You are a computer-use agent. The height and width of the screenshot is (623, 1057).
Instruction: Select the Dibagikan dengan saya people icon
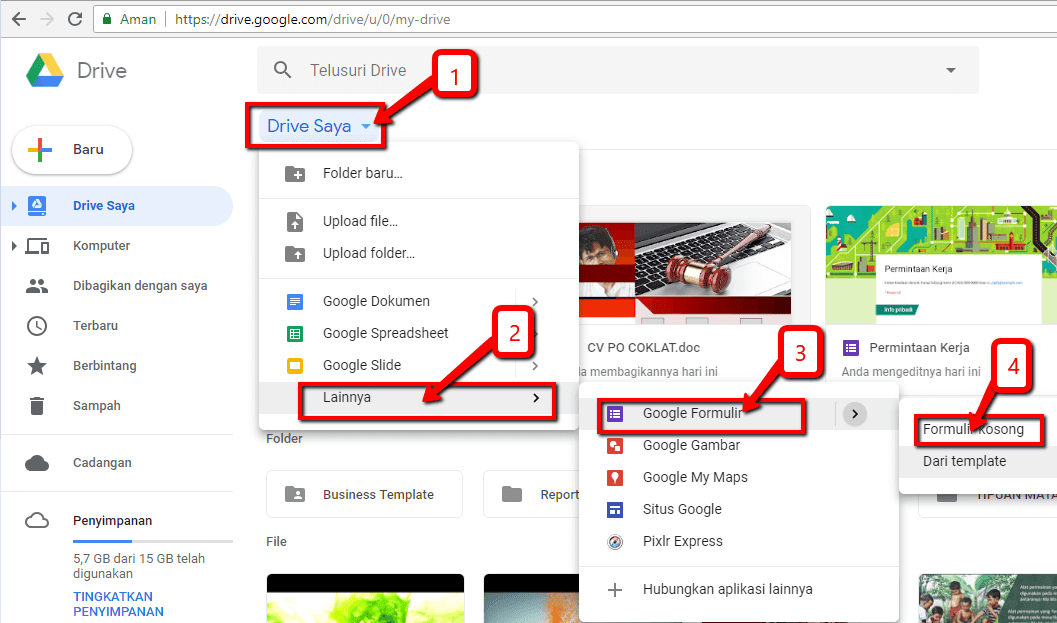37,285
